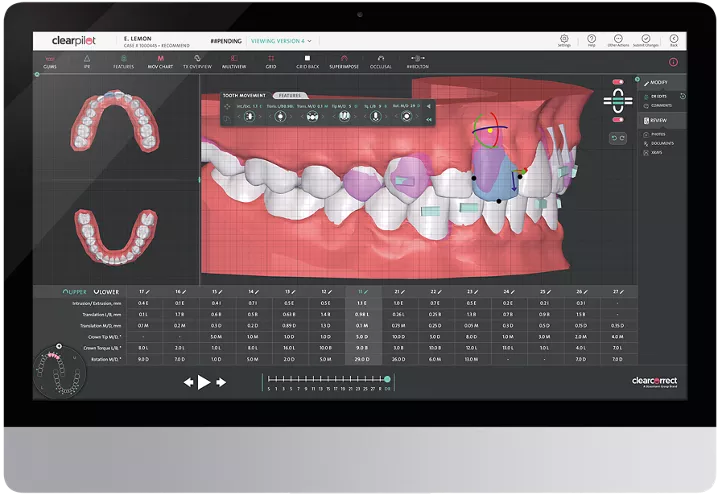Screen dimensions: 720x501
Task: Toggle lower arch visibility switch
Action: point(618,118)
